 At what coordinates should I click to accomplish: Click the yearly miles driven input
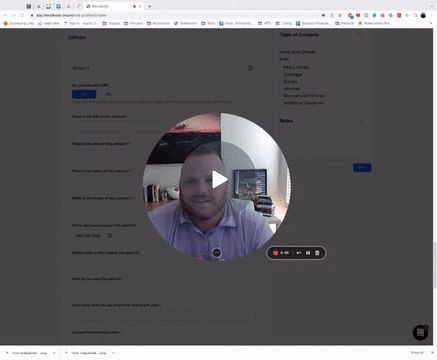163,315
